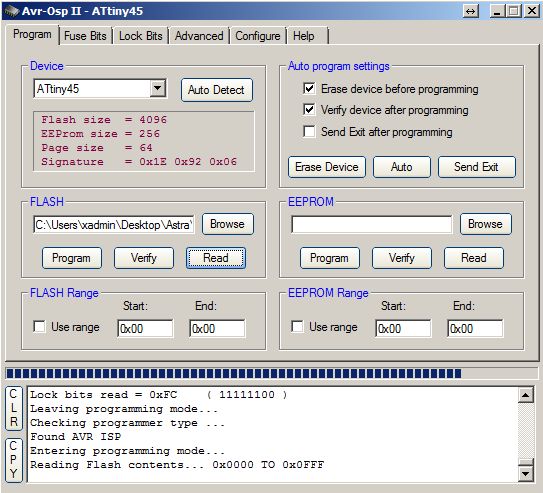
Task: Click the Found AVR ISP log line
Action: (75, 437)
